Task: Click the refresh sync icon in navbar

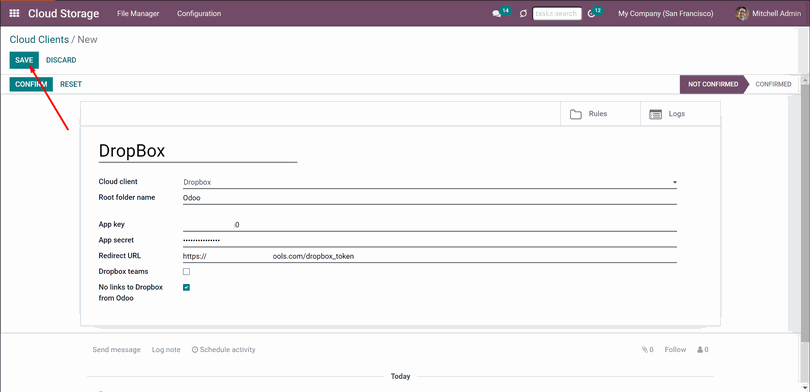Action: tap(523, 14)
